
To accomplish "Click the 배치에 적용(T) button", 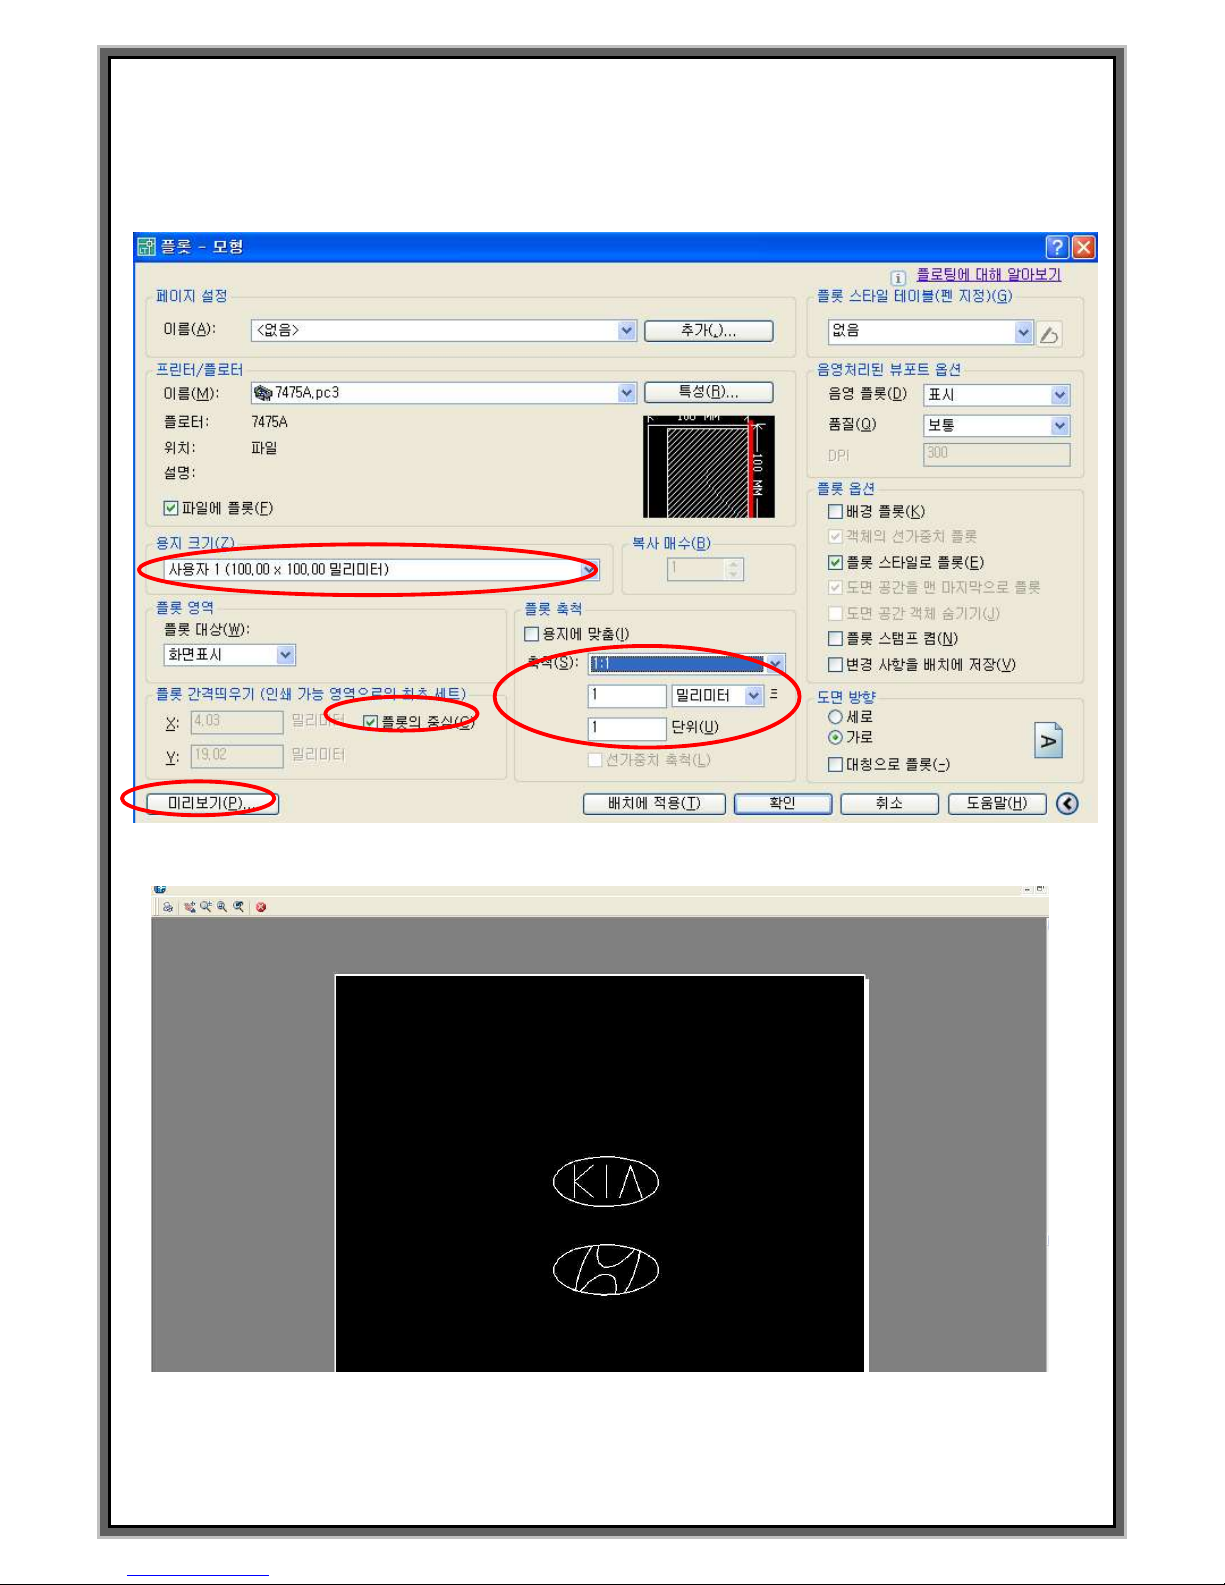I will coord(654,804).
